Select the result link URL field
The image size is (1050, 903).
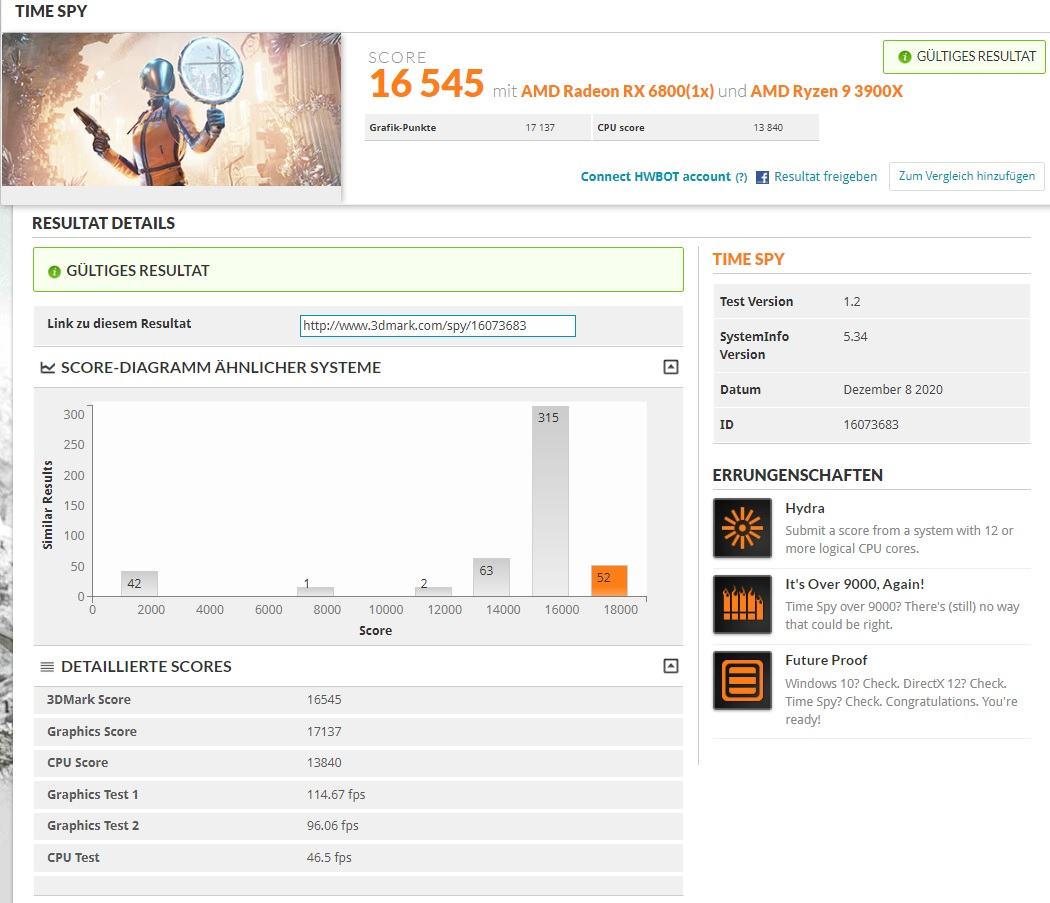coord(437,326)
